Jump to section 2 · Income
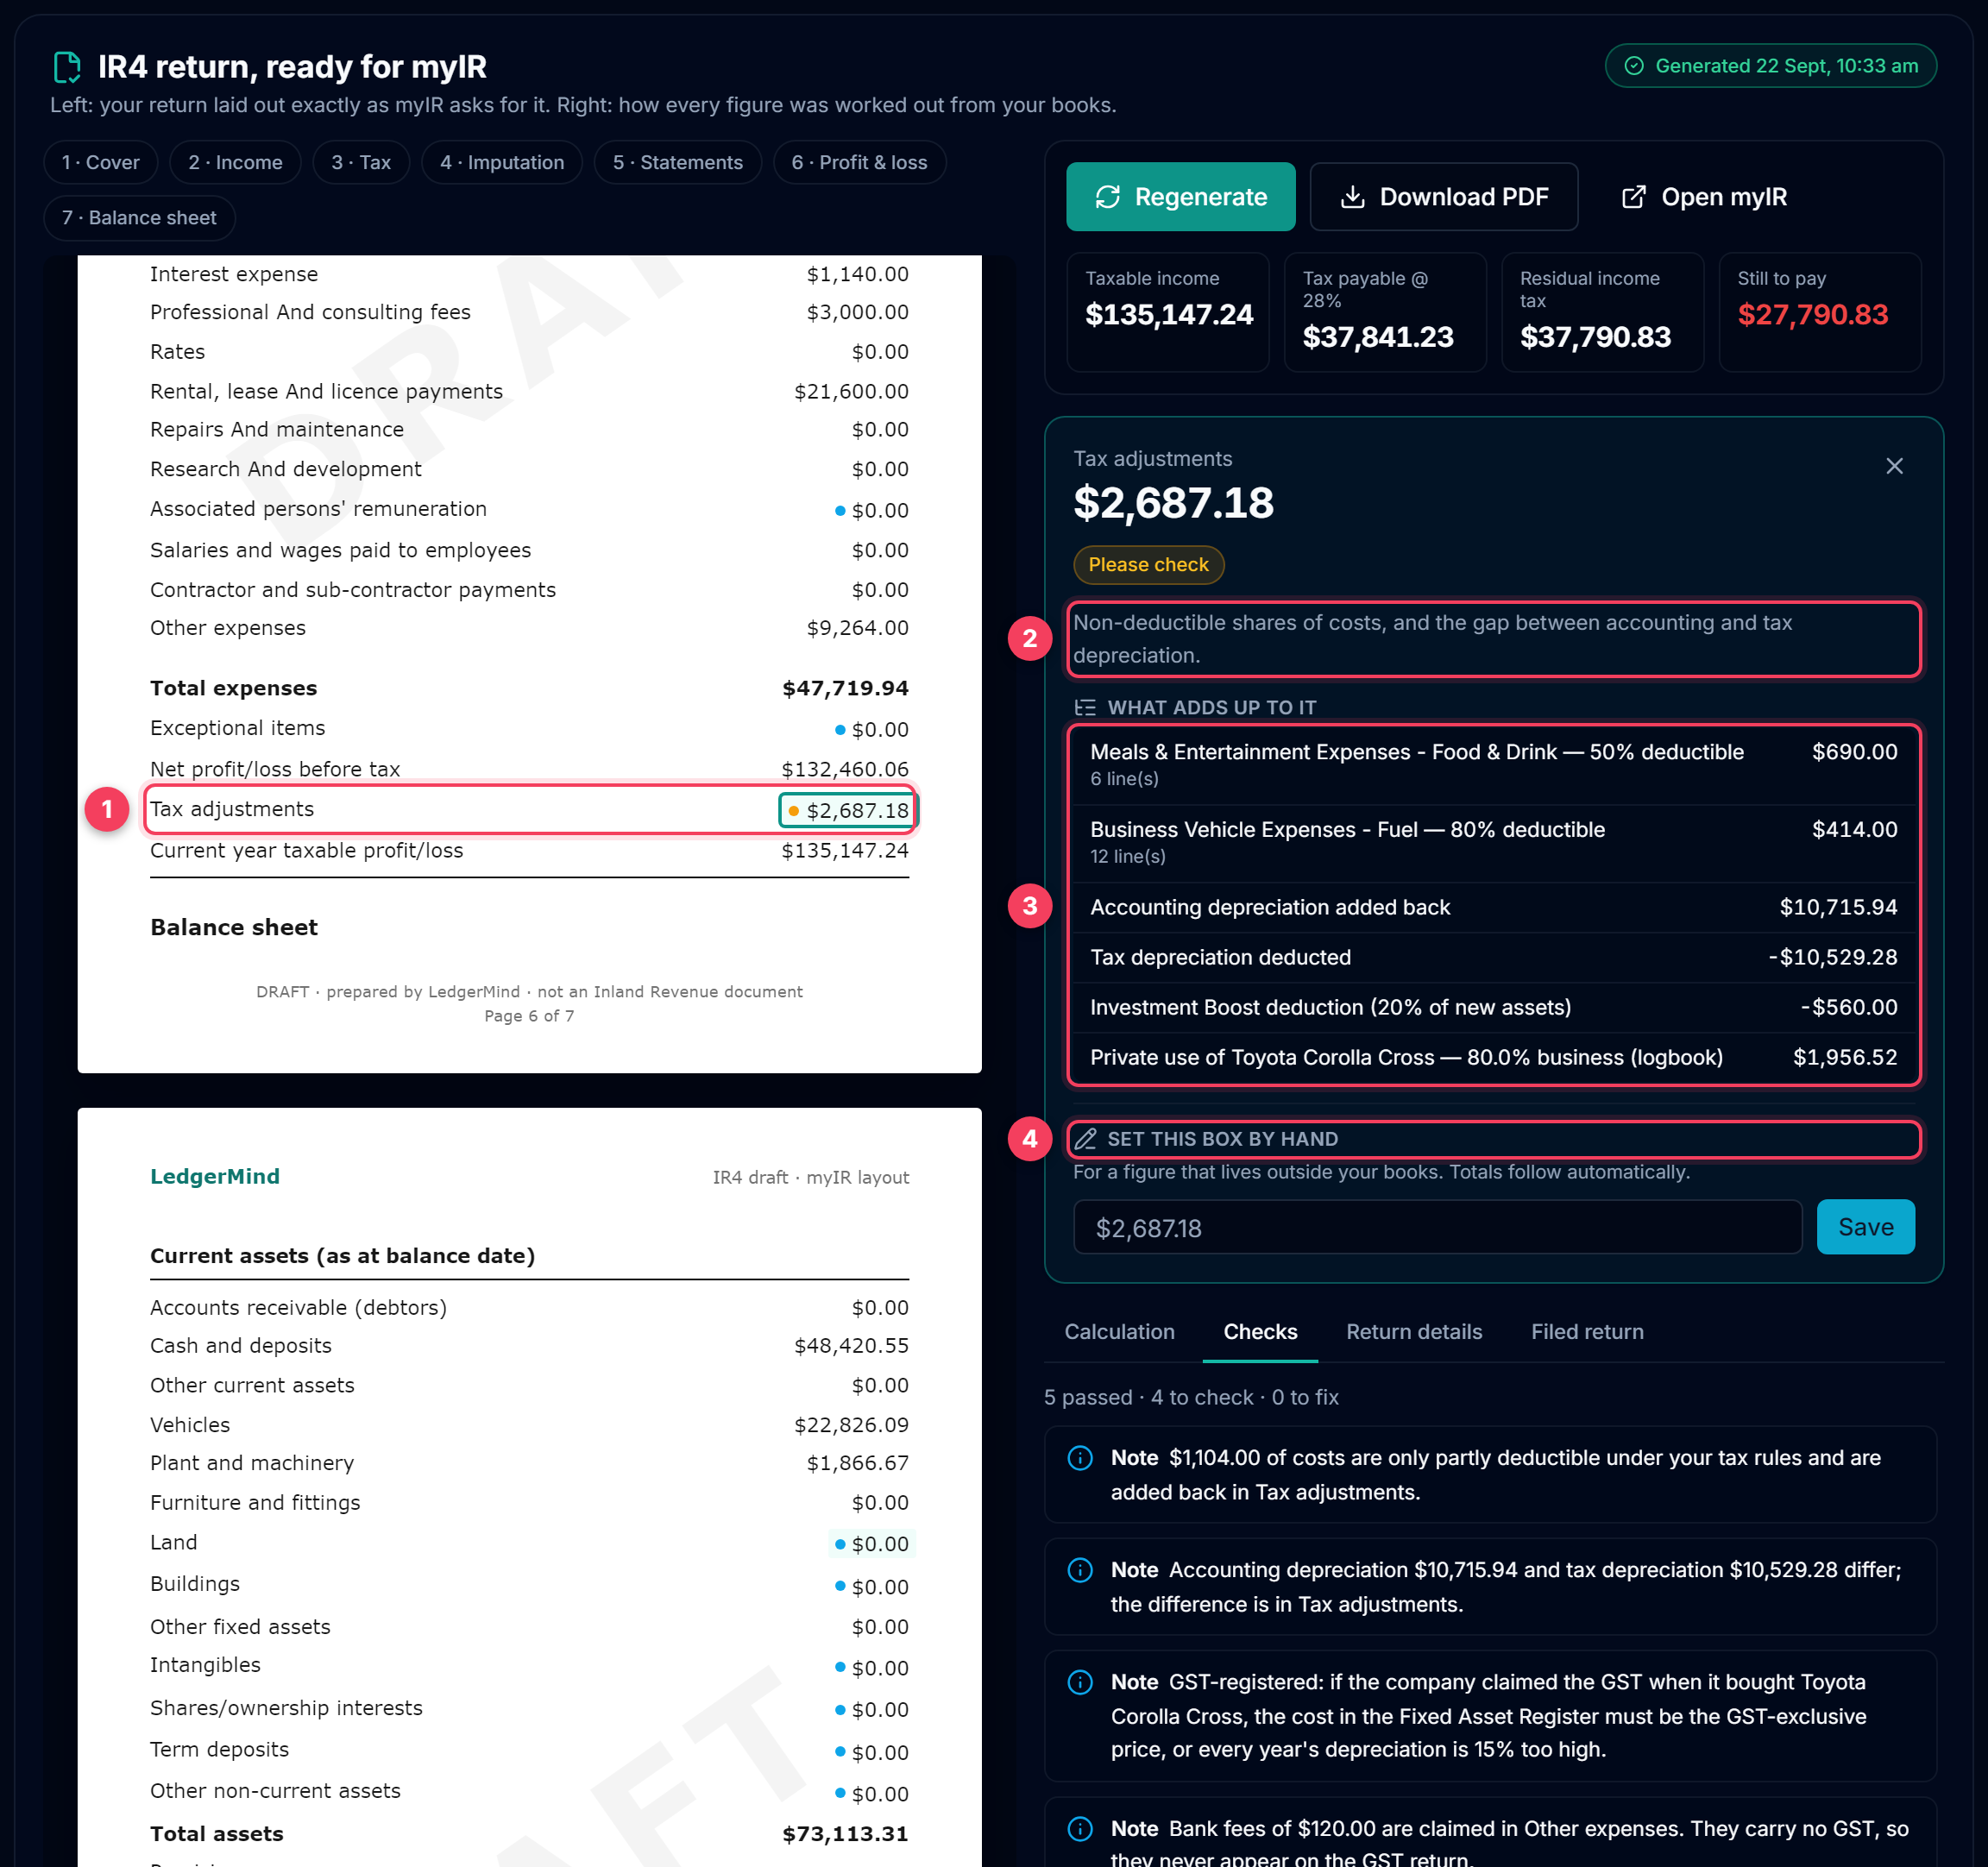 coord(235,162)
